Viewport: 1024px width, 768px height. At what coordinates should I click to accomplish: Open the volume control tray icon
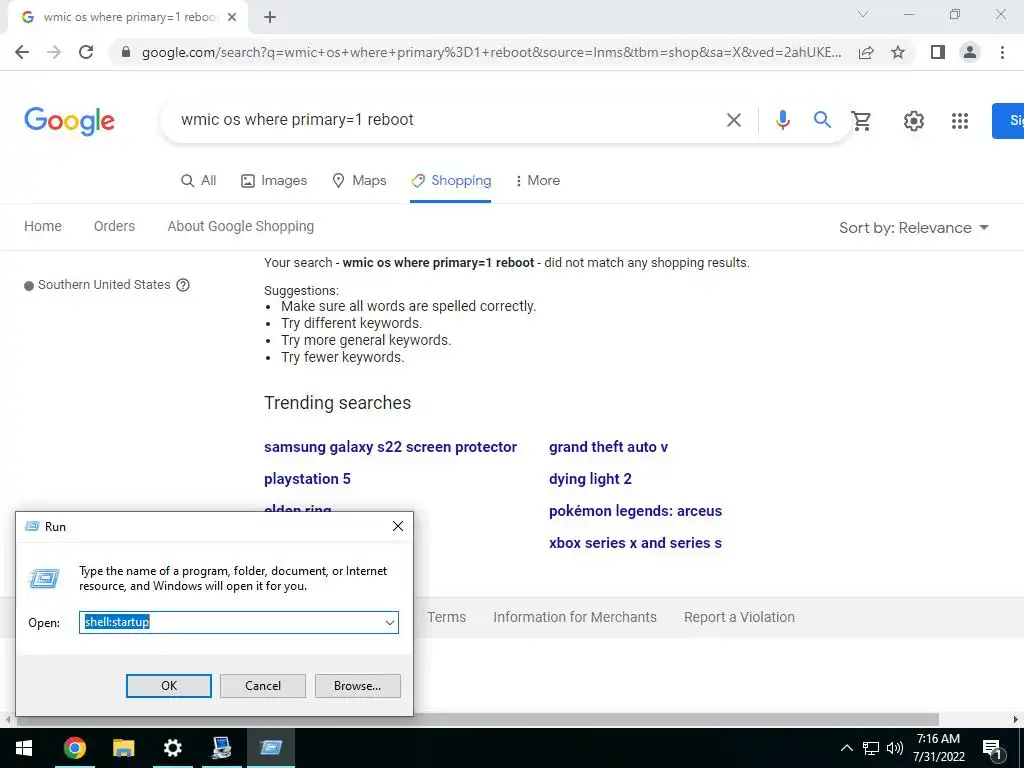[895, 748]
